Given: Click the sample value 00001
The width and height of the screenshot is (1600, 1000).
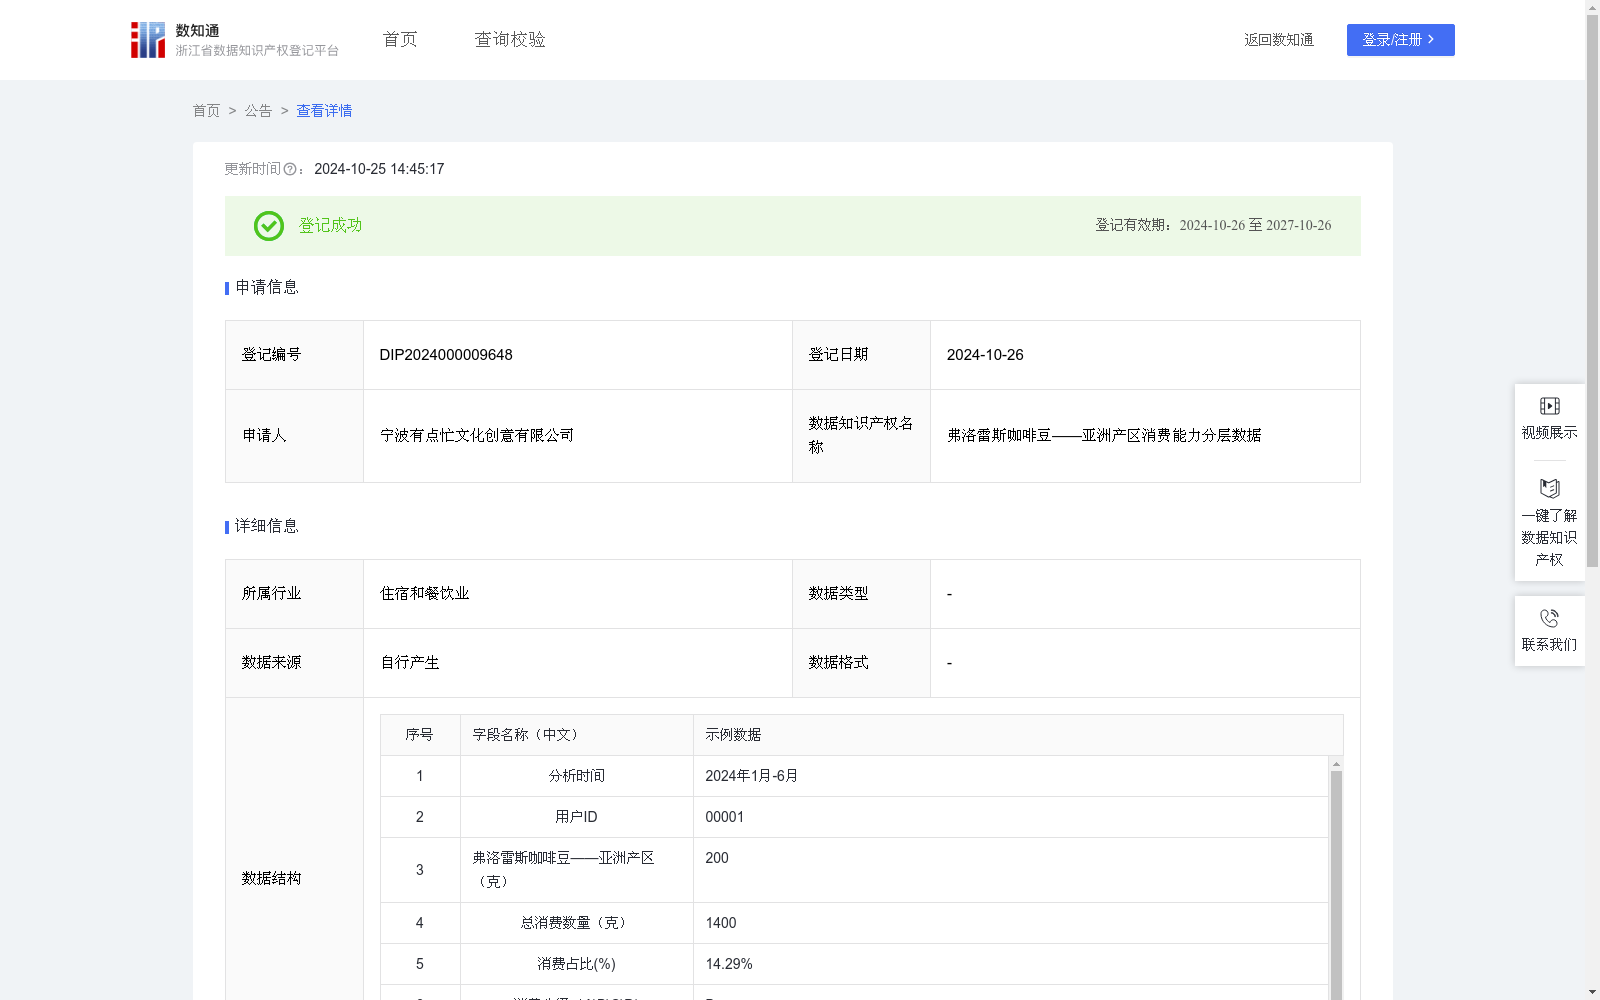Looking at the screenshot, I should tap(724, 817).
